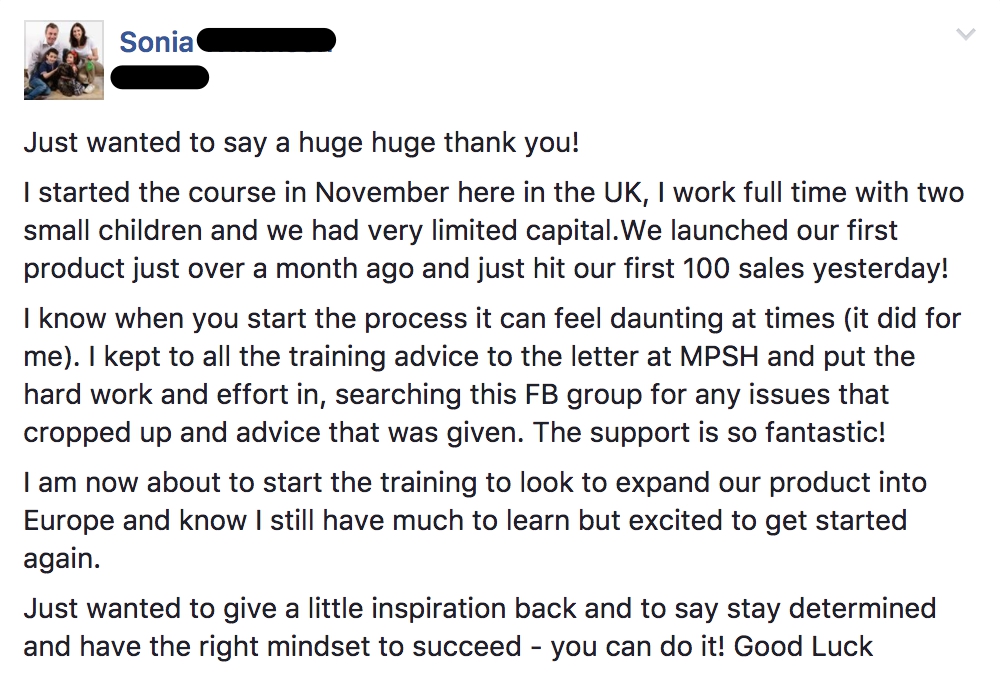Image resolution: width=1000 pixels, height=682 pixels.
Task: Click "The support is so fantastic!" sentence
Action: coord(718,433)
